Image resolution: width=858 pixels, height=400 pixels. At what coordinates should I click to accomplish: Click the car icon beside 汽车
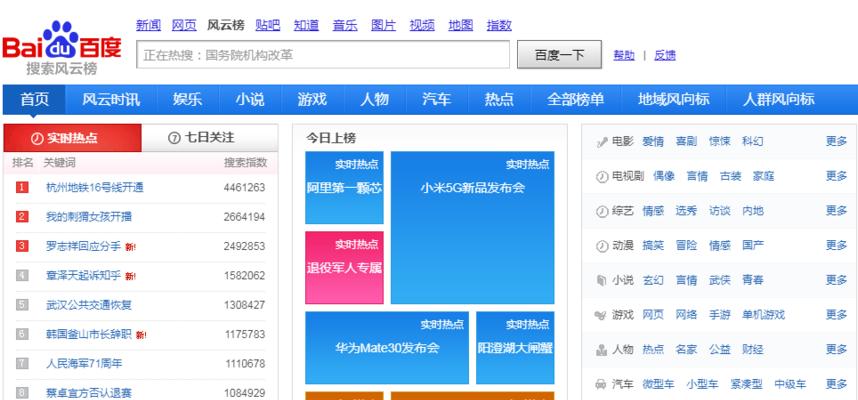click(602, 384)
